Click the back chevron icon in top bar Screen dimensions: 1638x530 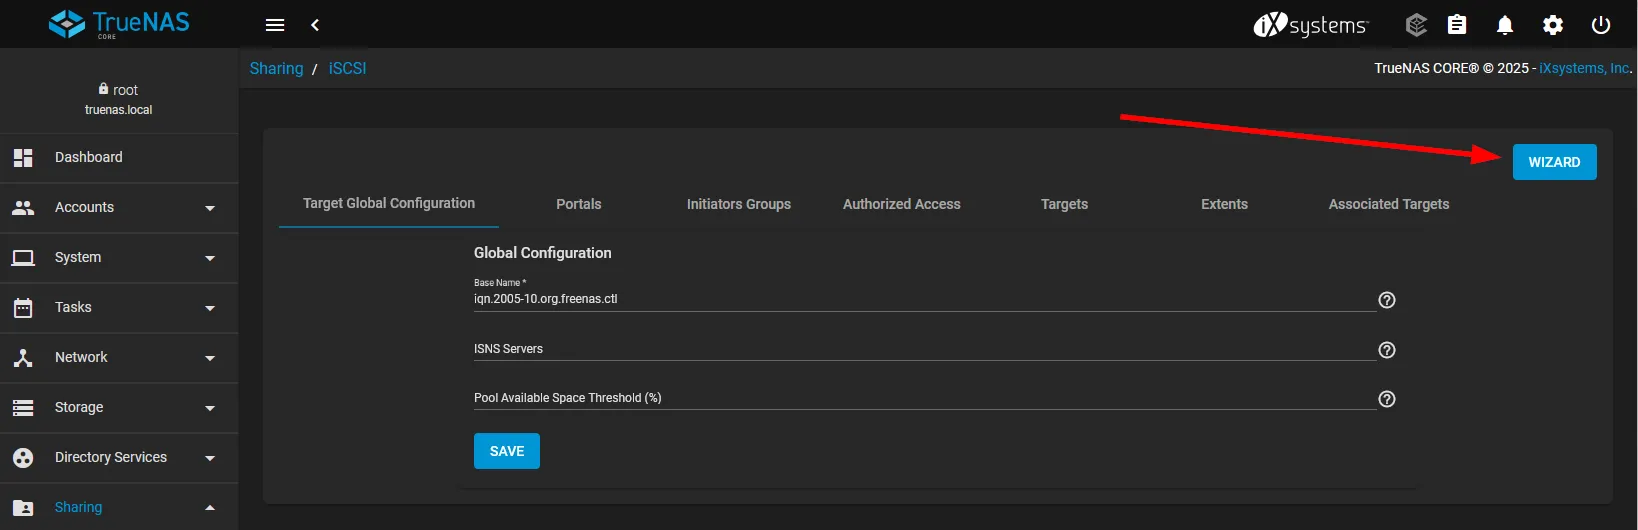pos(315,25)
